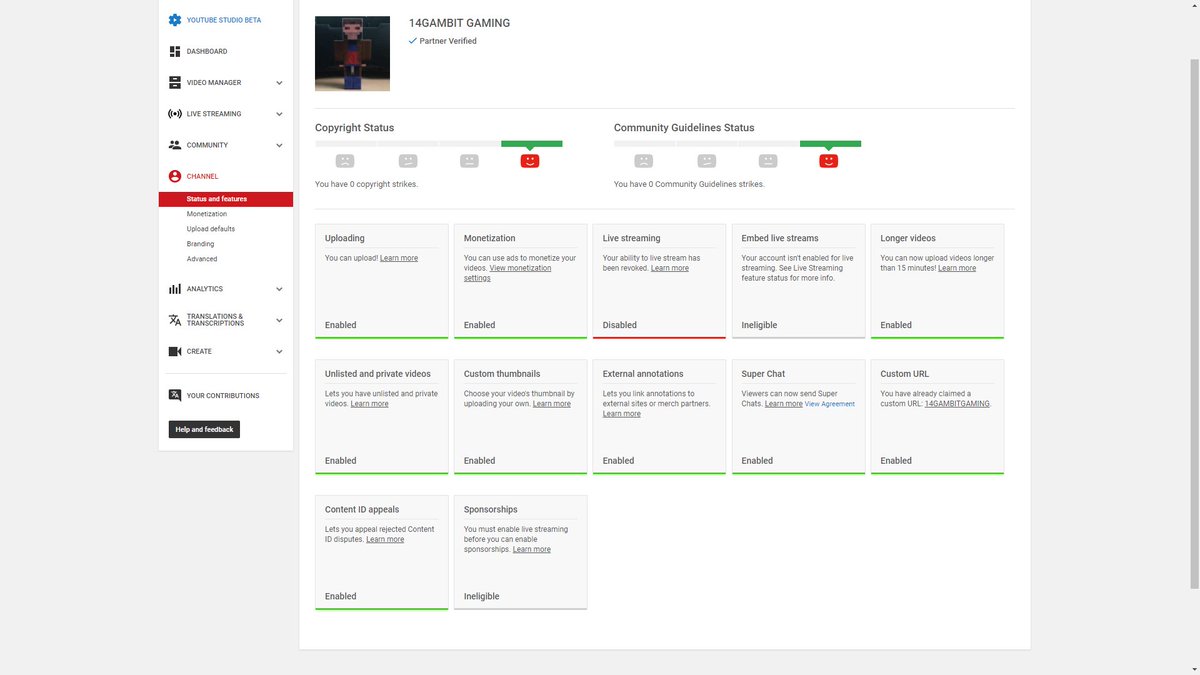The image size is (1200, 675).
Task: Open Learn more in External annotations card
Action: pyautogui.click(x=622, y=414)
